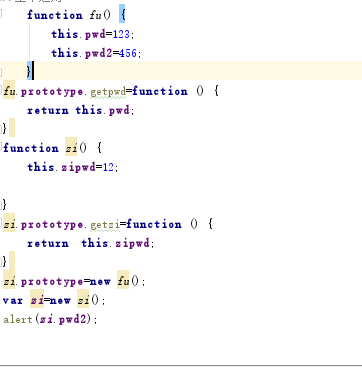Click 'zipwd' in 'this.zipwd=12;' line
Screen dimensions: 362x367
[78, 167]
